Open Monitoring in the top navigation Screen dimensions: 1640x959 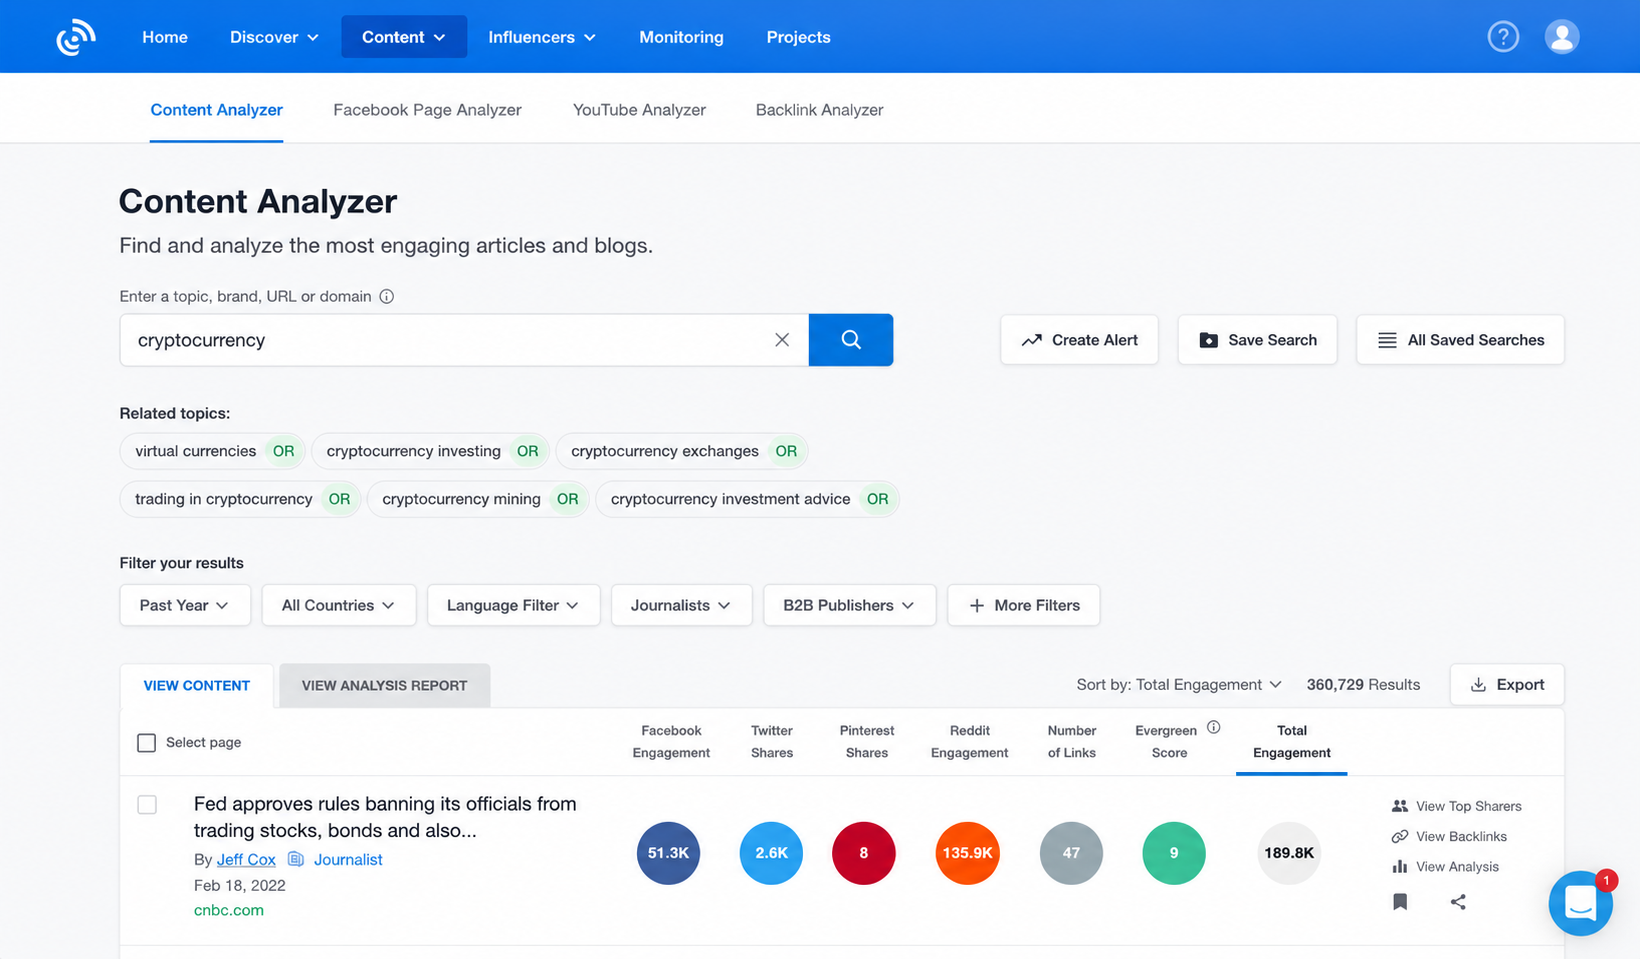coord(681,37)
